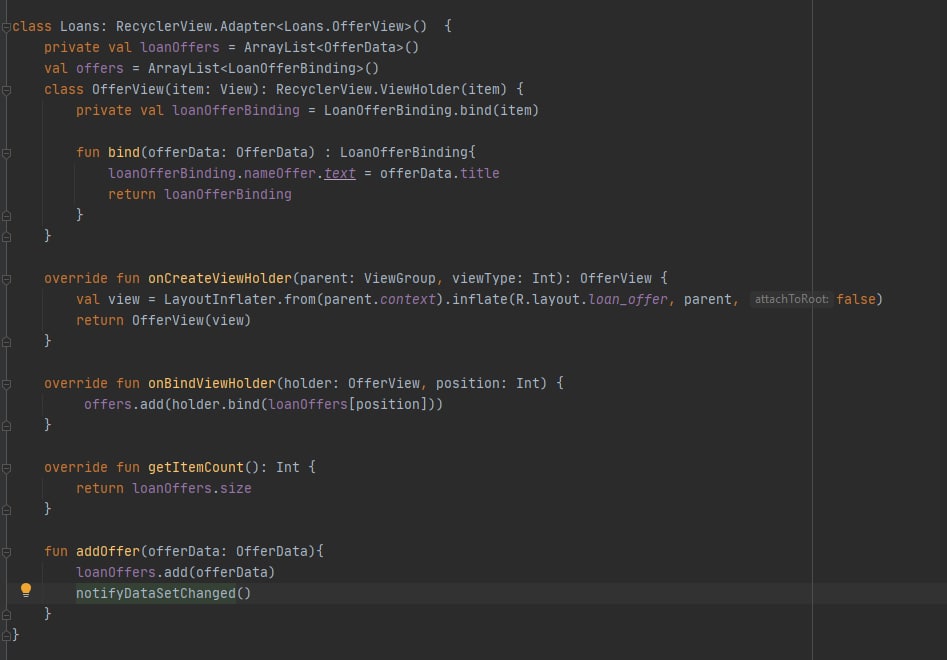Click RecyclerView.ViewHolder in OfferView declaration
Image resolution: width=947 pixels, height=660 pixels.
coord(368,89)
